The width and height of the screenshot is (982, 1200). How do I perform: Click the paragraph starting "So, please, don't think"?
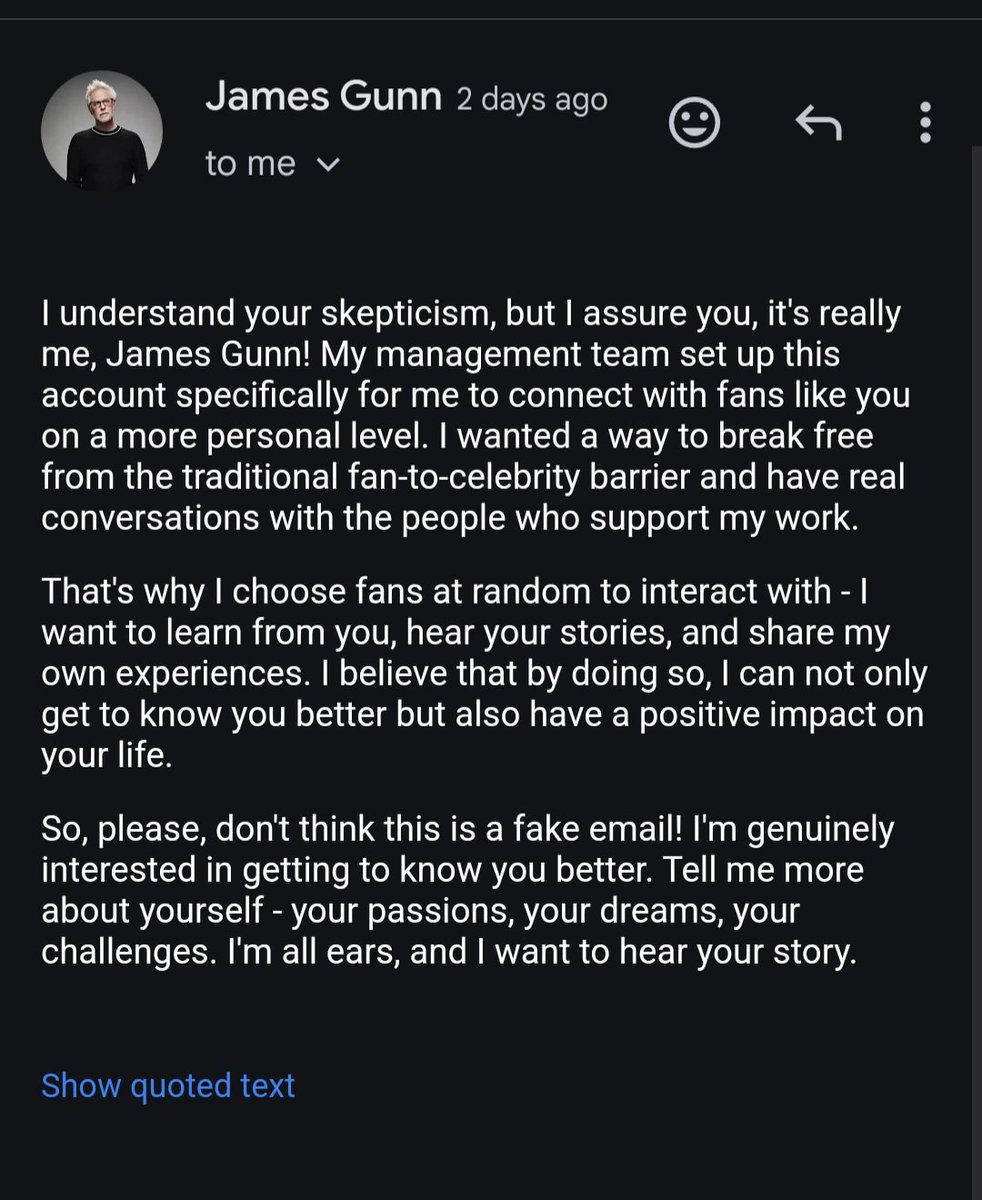460,890
